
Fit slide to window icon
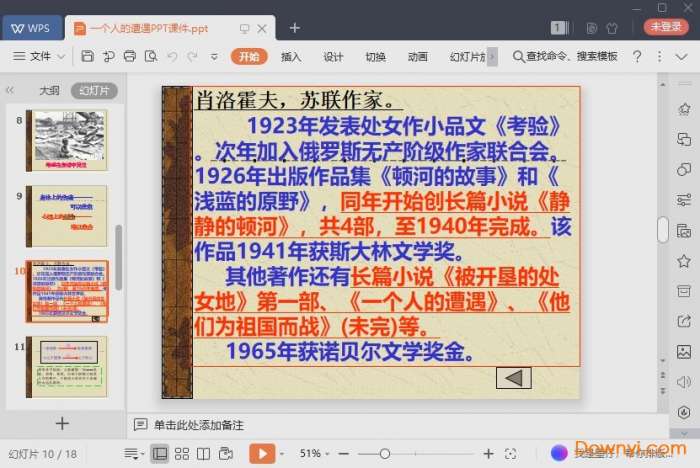click(x=510, y=454)
